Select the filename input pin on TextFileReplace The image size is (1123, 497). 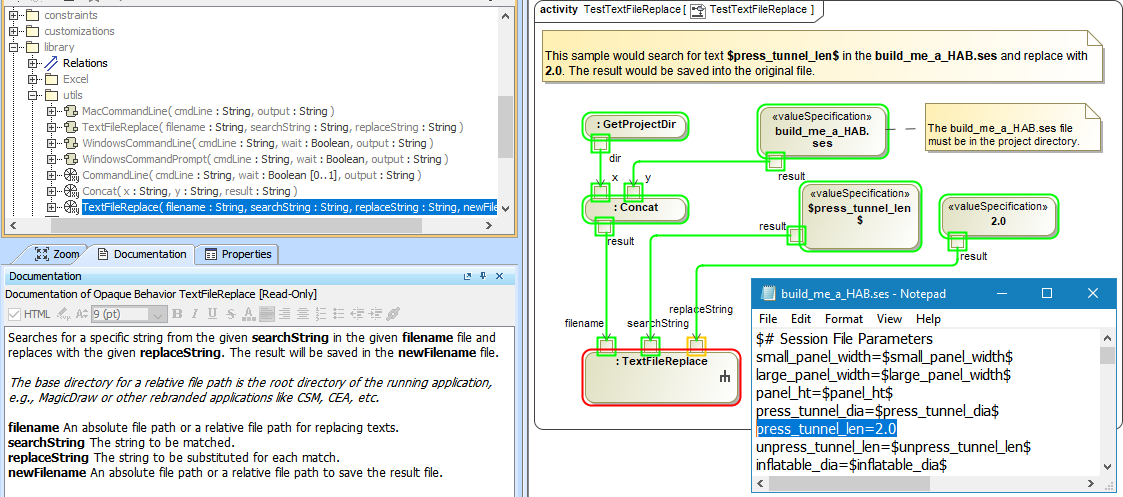(x=605, y=346)
